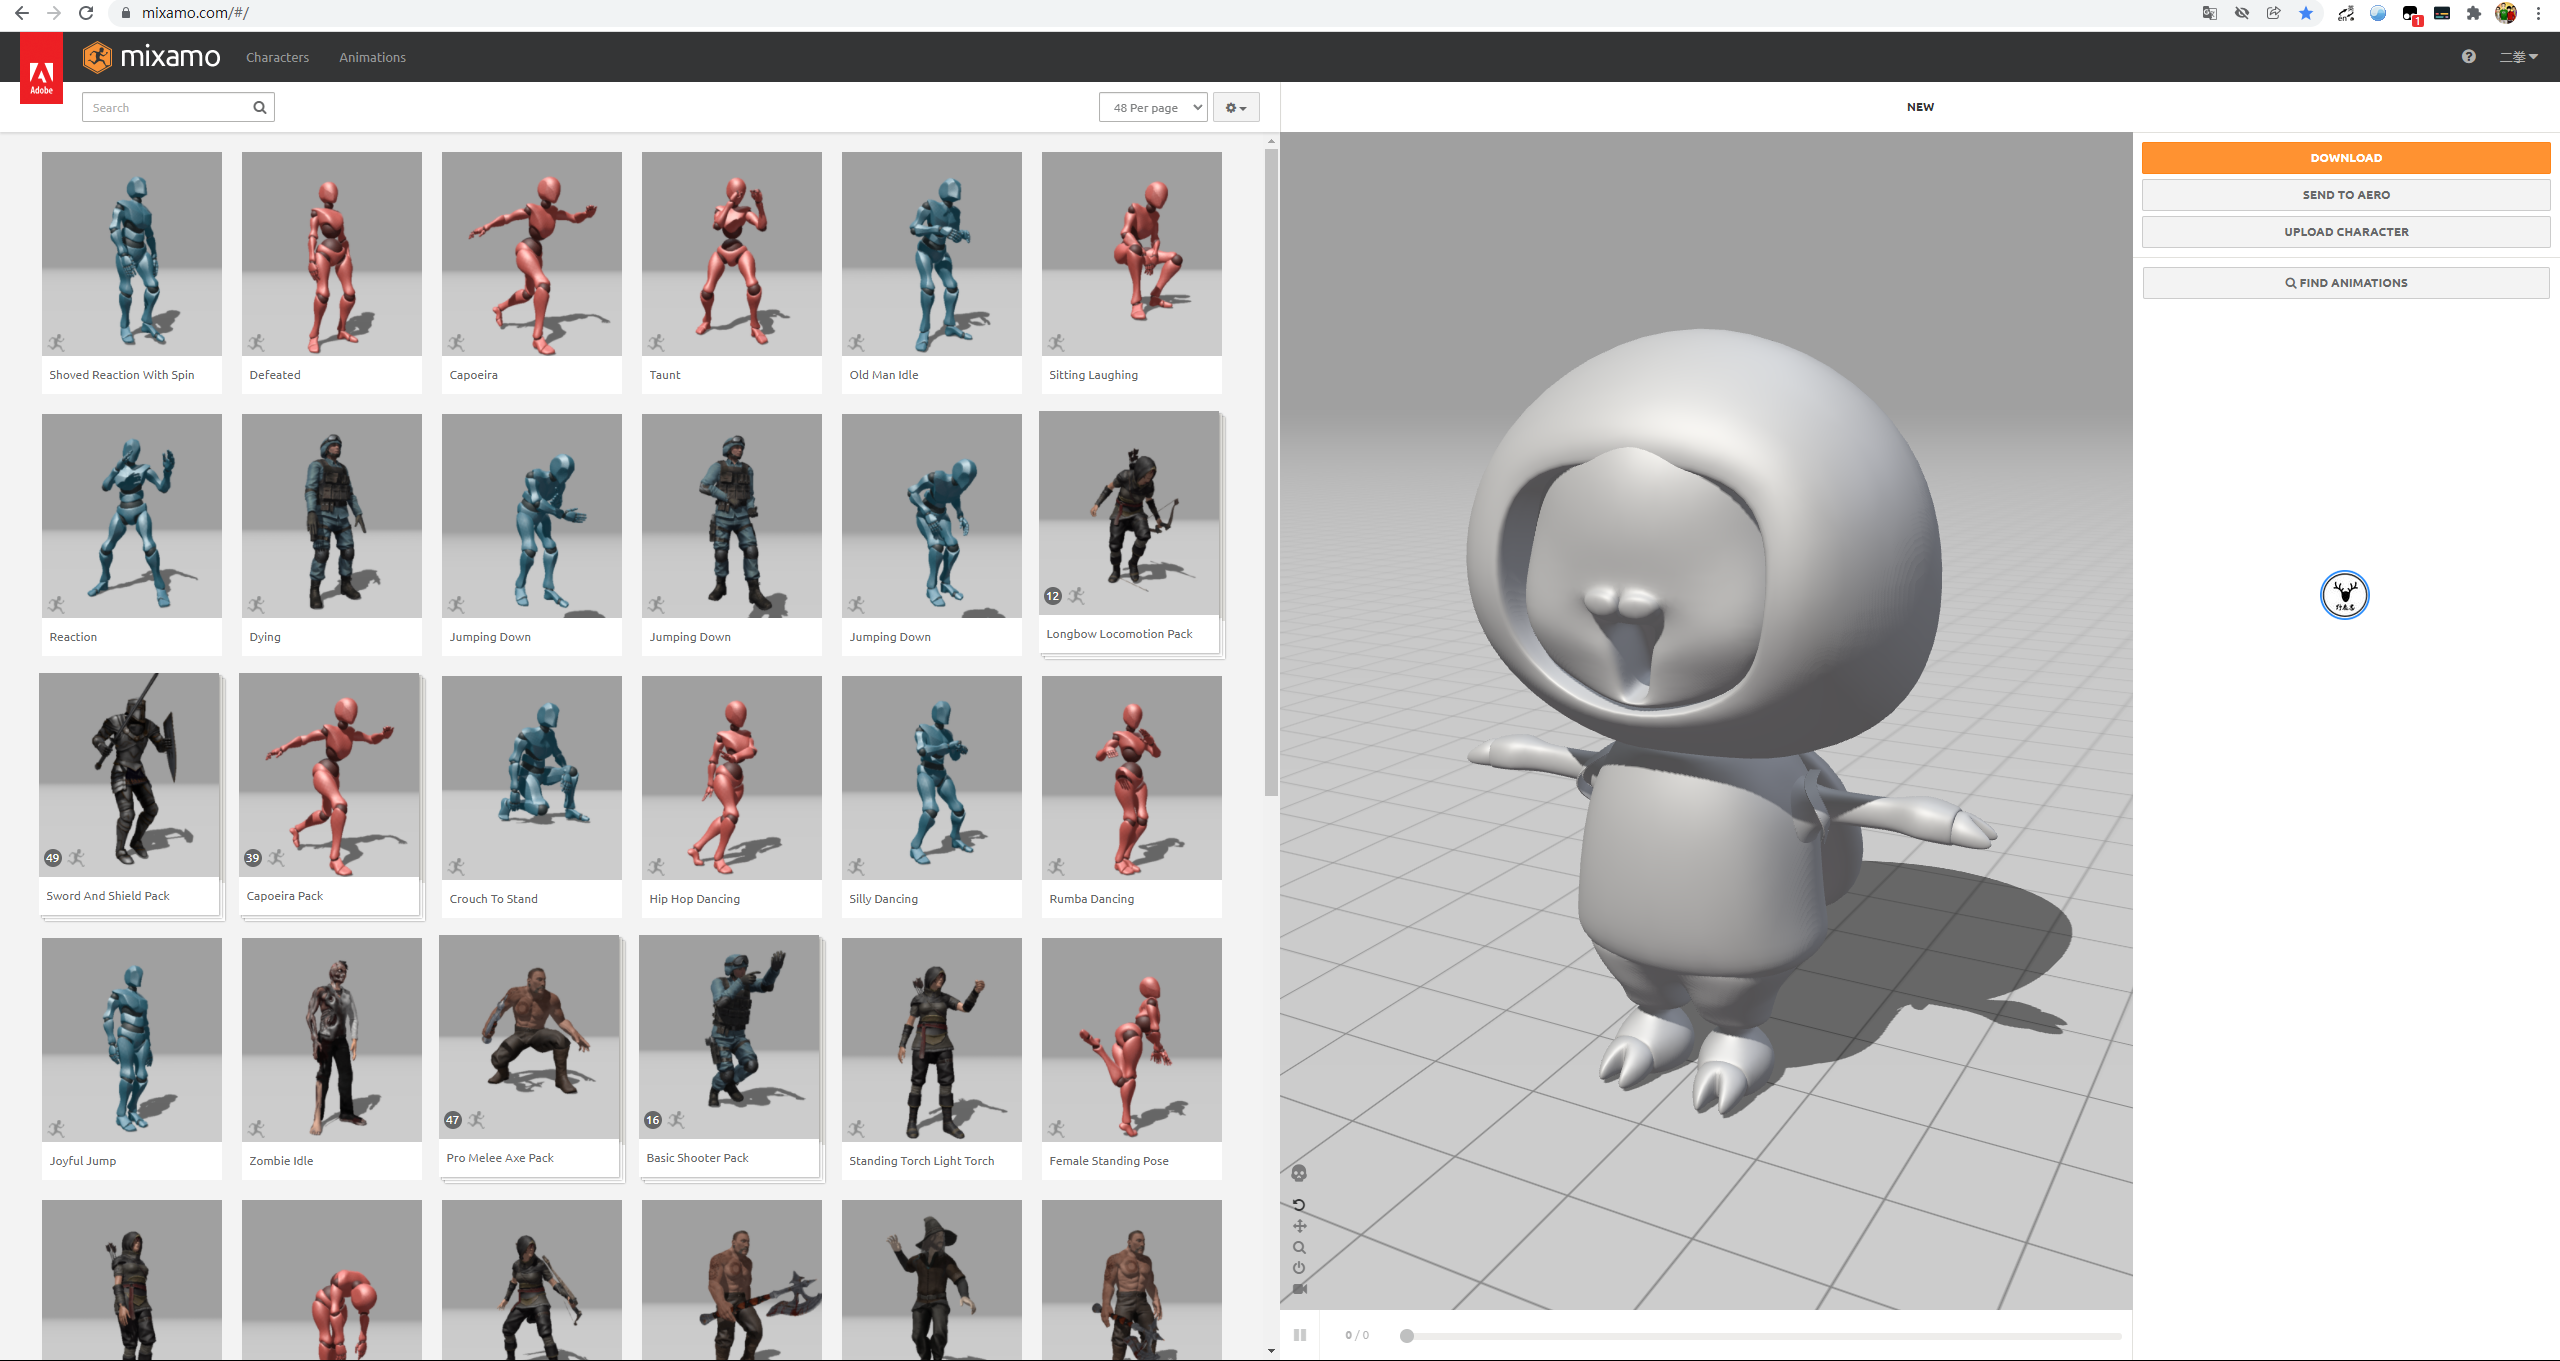Select the Standing Torch Light Torch animation
Screen dimensions: 2560x1361
[x=932, y=1059]
